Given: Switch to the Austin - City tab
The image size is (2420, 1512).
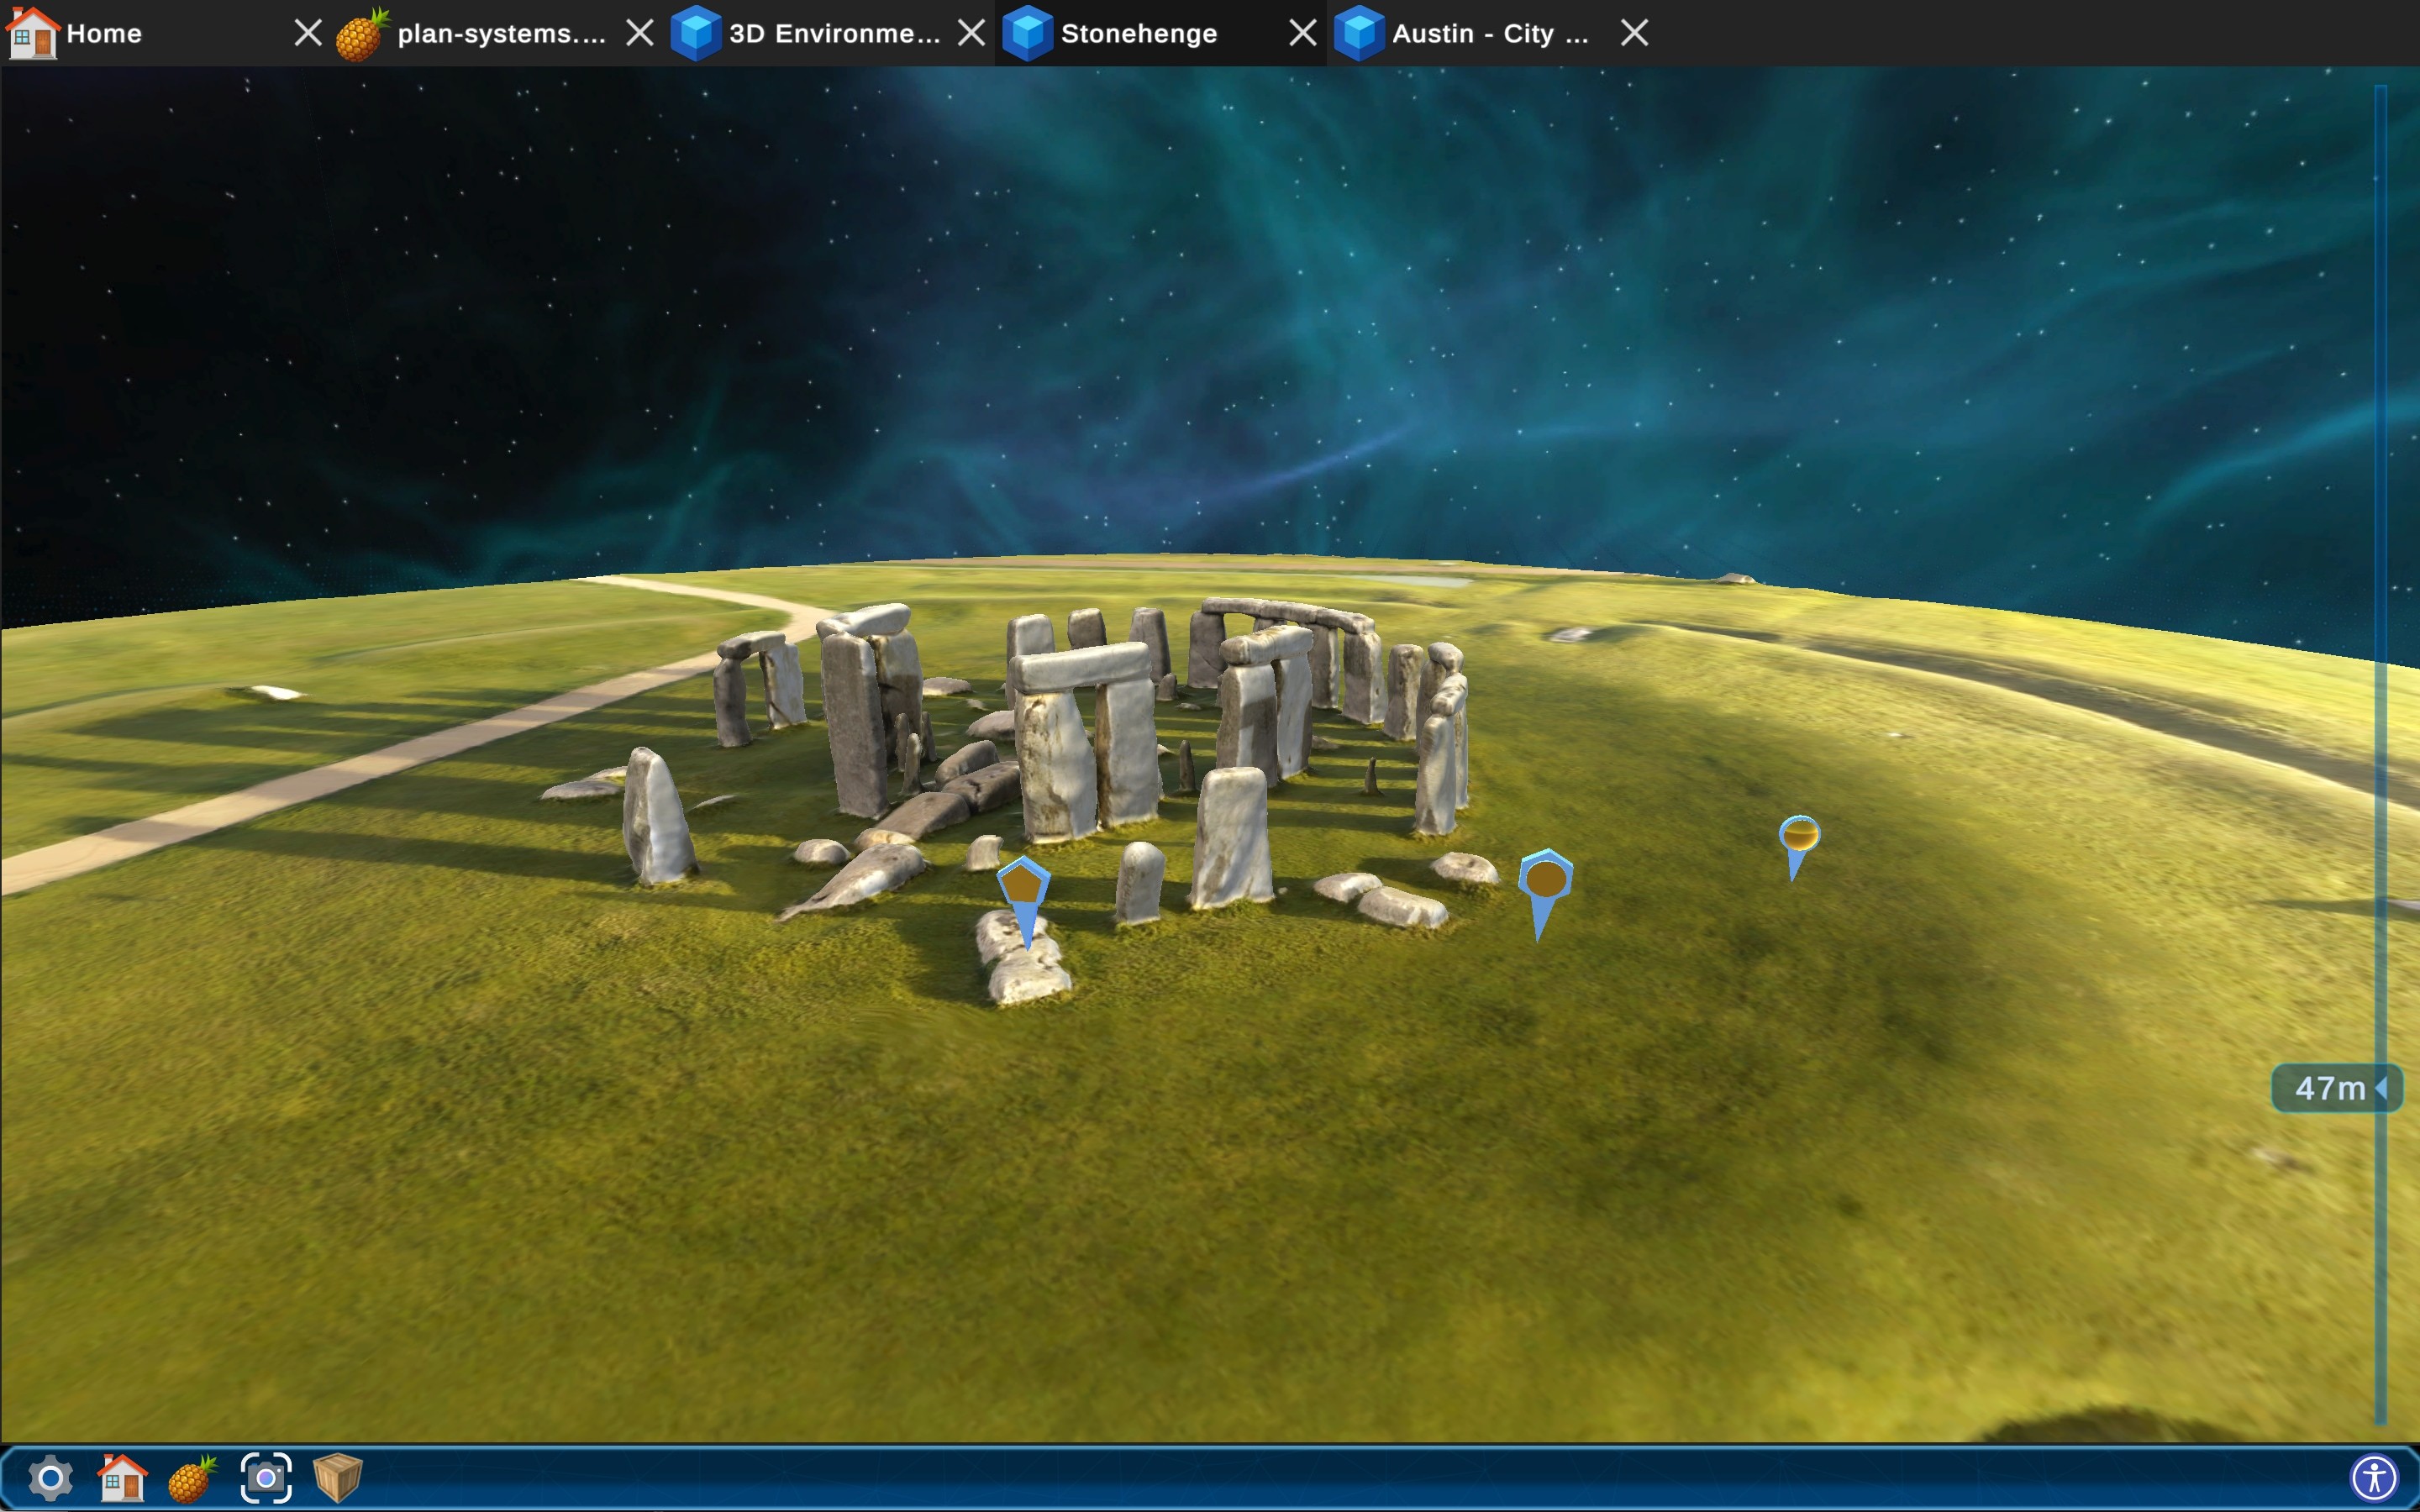Looking at the screenshot, I should (1489, 33).
